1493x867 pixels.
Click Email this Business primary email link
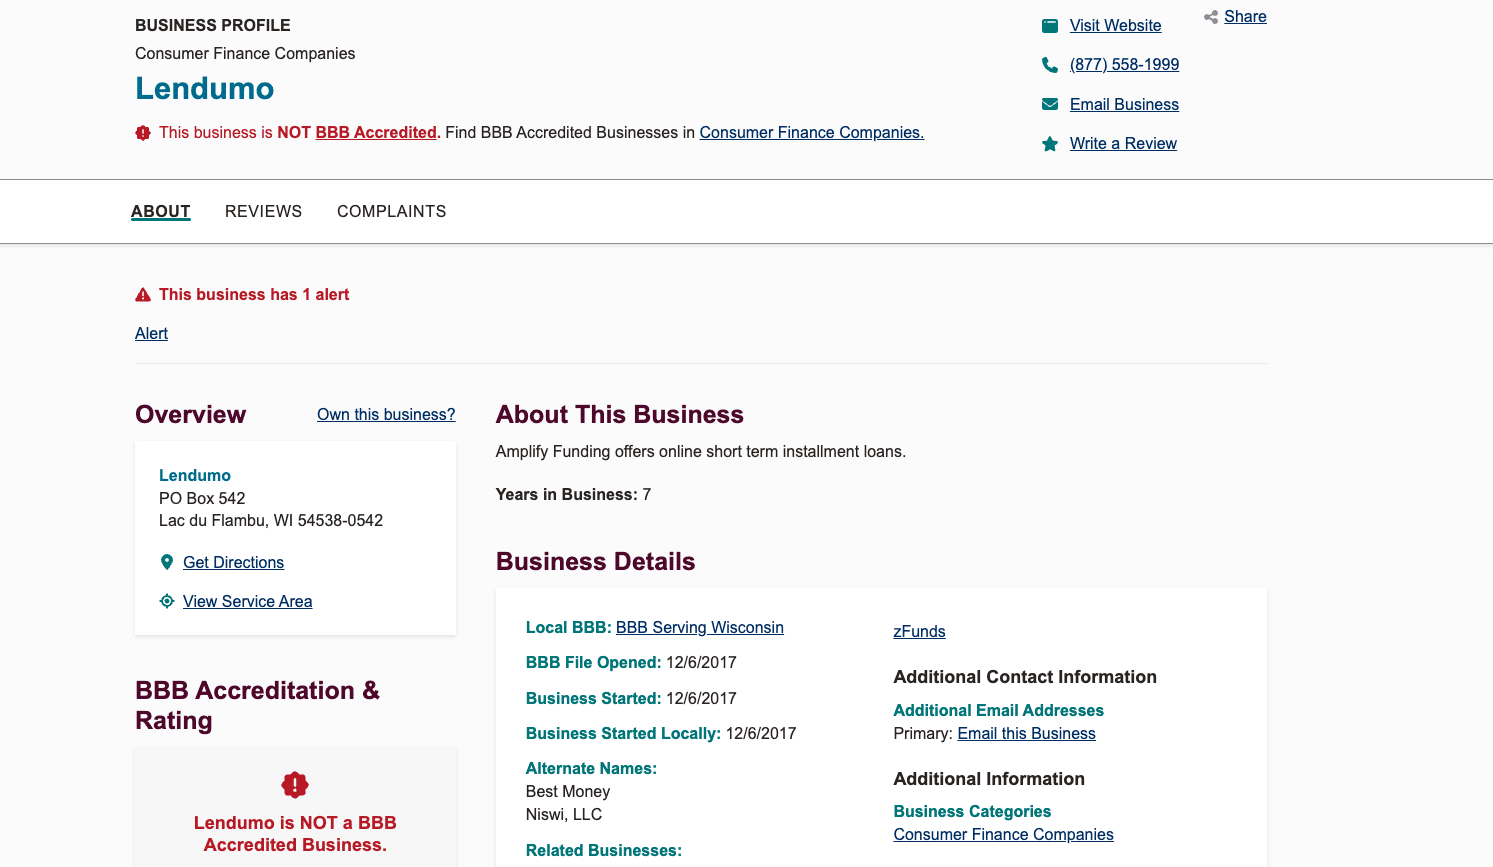[1026, 733]
